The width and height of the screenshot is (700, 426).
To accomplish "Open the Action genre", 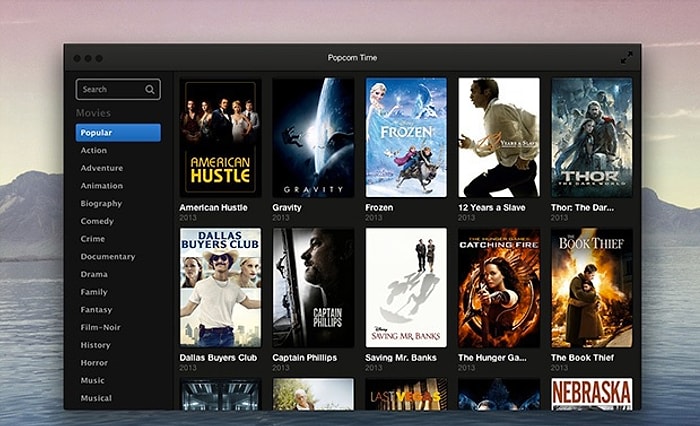I will pyautogui.click(x=94, y=150).
